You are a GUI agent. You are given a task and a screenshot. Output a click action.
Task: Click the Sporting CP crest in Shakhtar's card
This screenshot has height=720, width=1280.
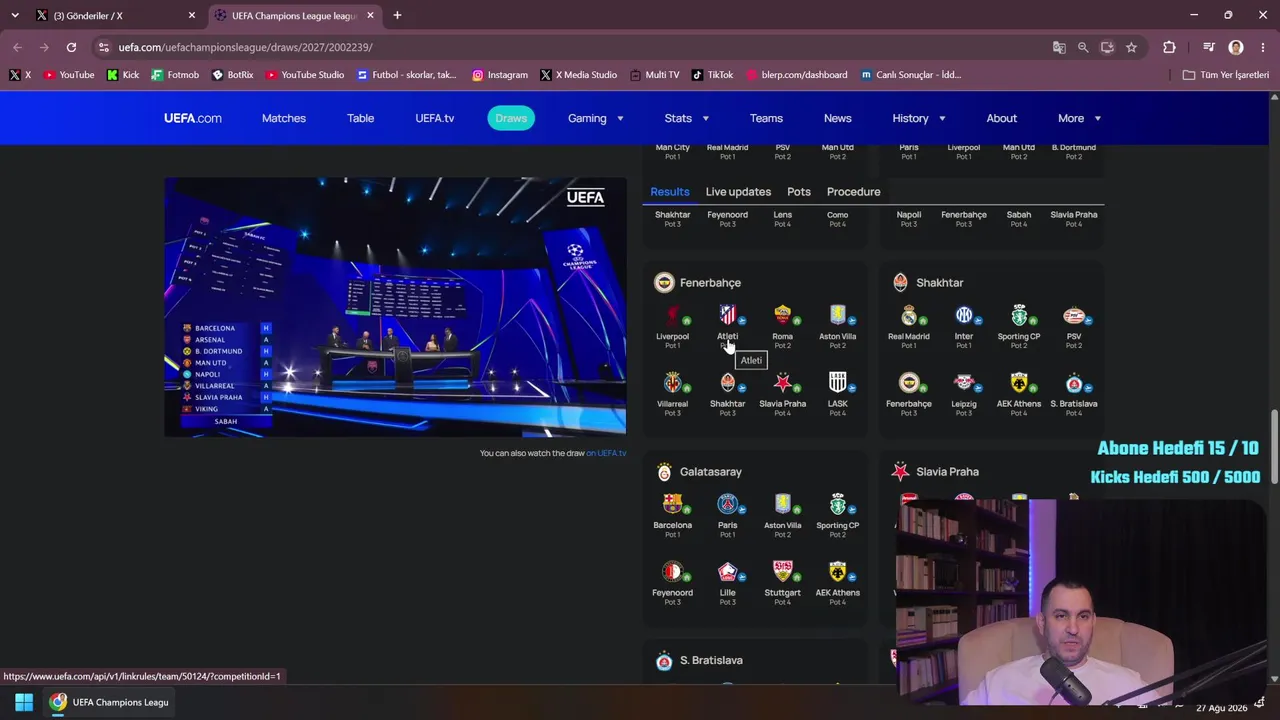coord(1018,316)
